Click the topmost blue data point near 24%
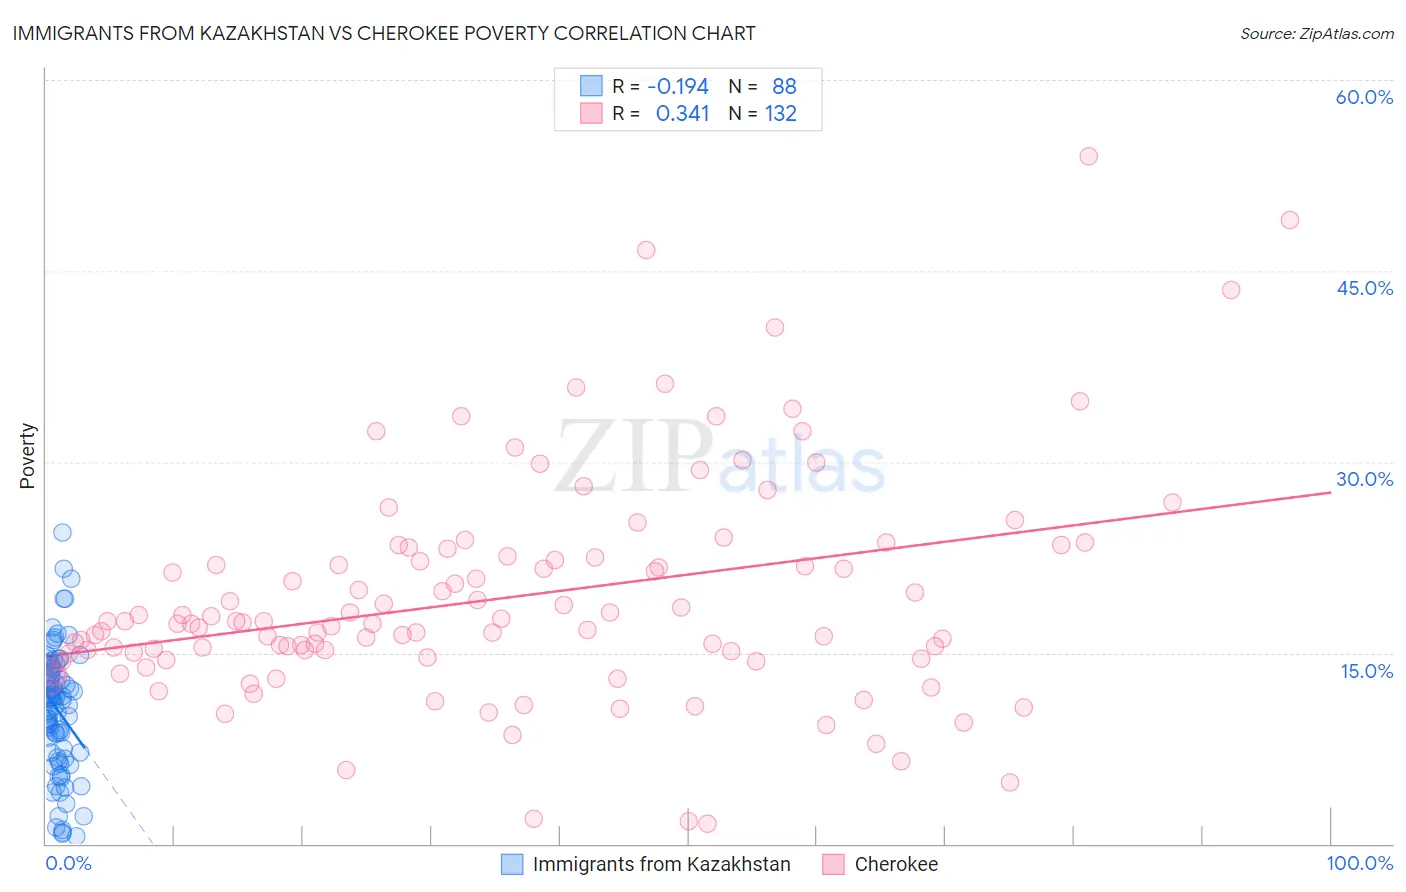1406x892 pixels. point(62,532)
